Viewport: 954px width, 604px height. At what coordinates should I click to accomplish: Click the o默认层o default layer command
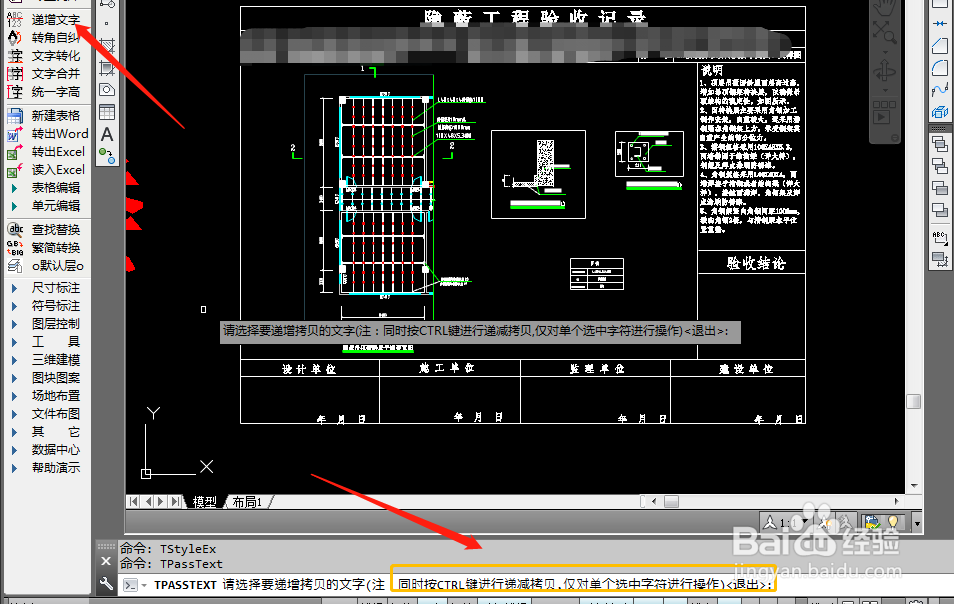(x=46, y=266)
